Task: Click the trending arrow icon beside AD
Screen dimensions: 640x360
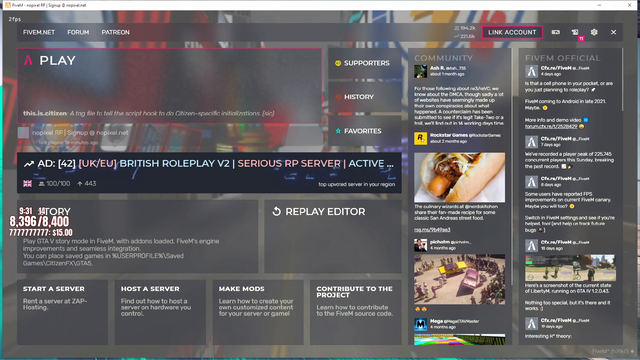Action: click(29, 164)
